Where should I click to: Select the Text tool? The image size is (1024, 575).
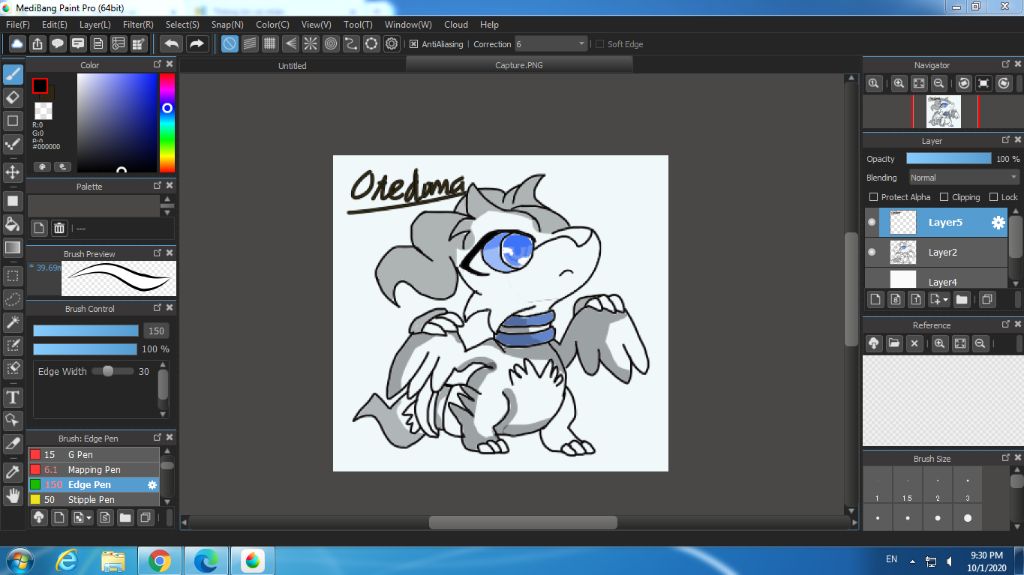pyautogui.click(x=12, y=397)
